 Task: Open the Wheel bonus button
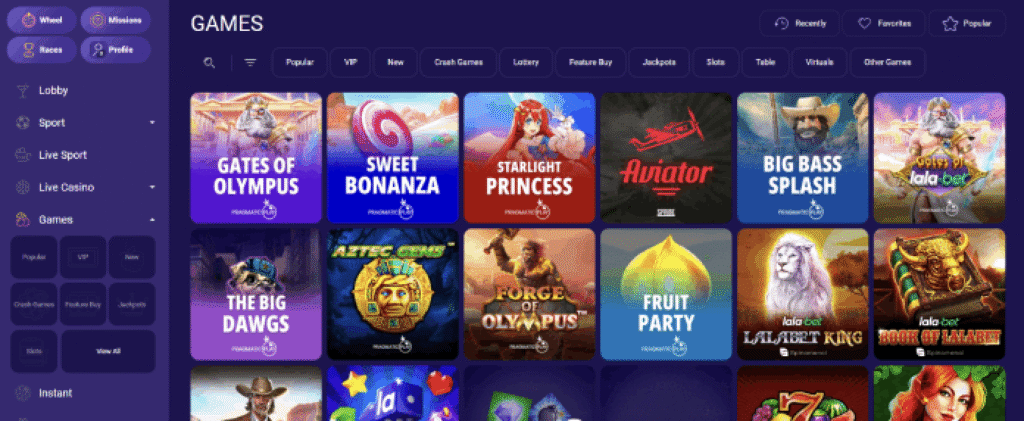42,20
